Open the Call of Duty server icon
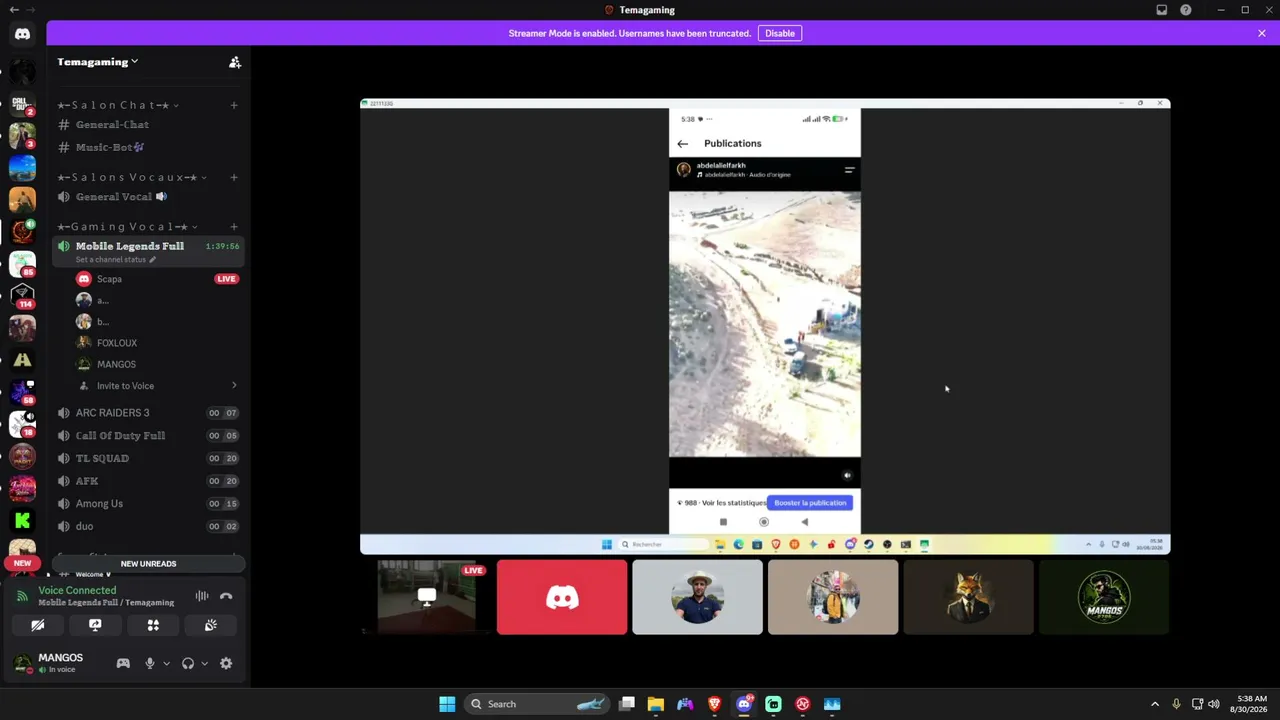The width and height of the screenshot is (1280, 720). click(x=22, y=104)
